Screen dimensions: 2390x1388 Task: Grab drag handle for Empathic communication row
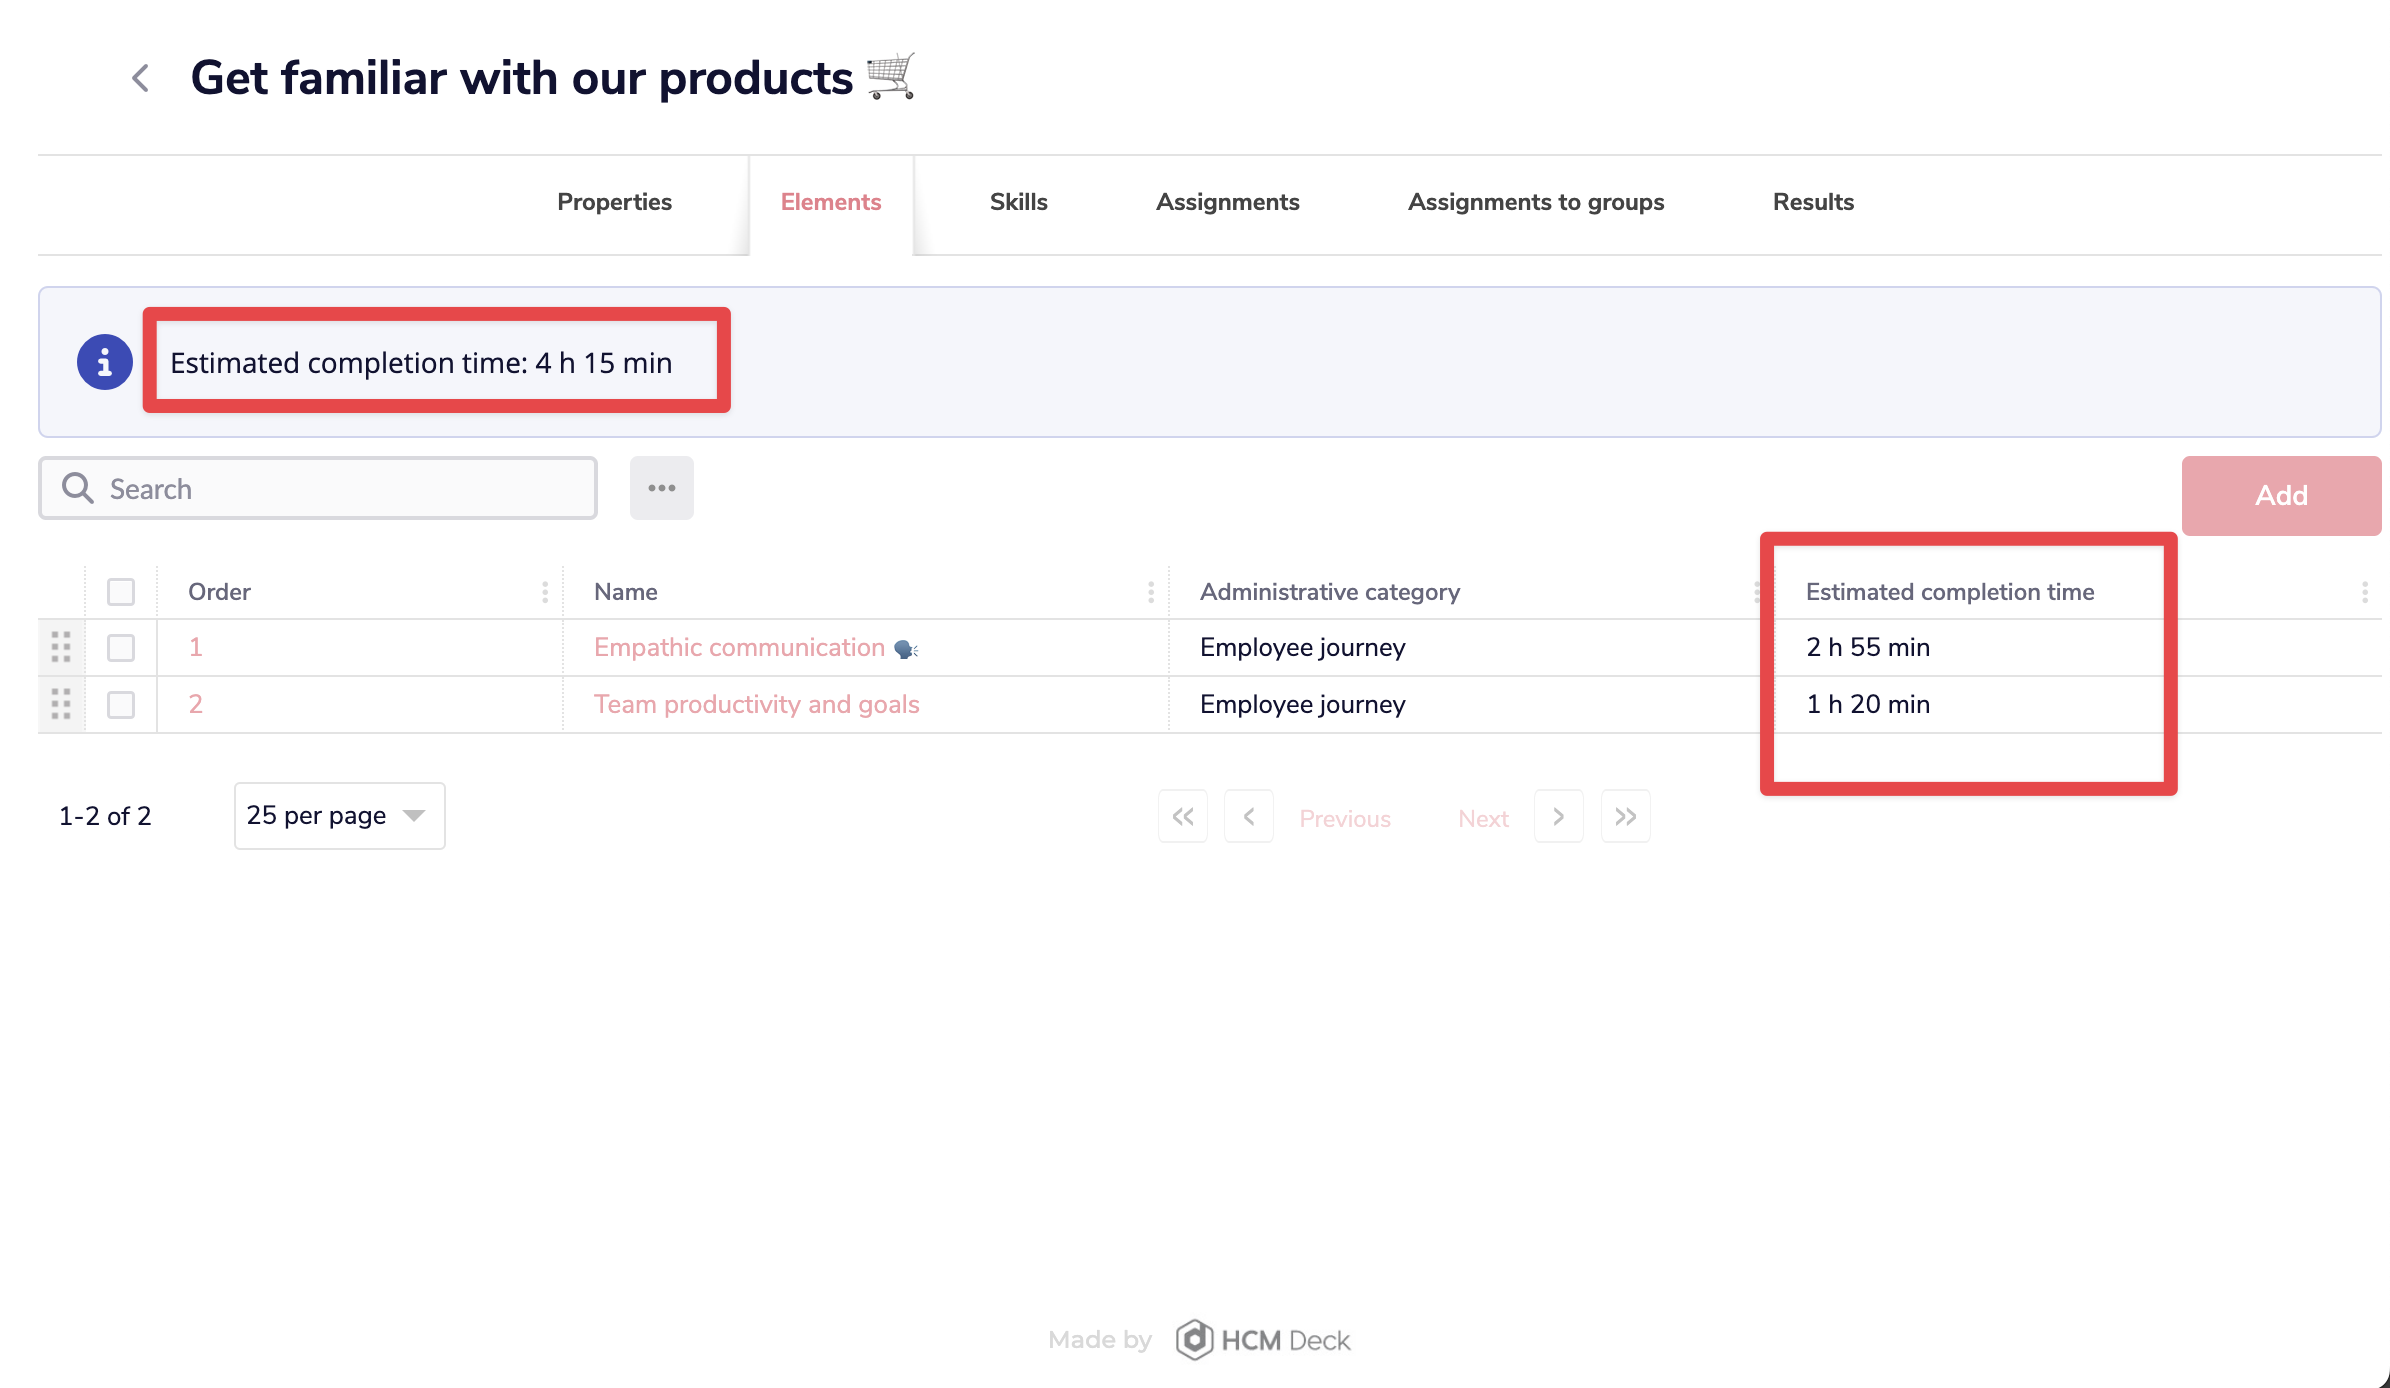tap(61, 647)
